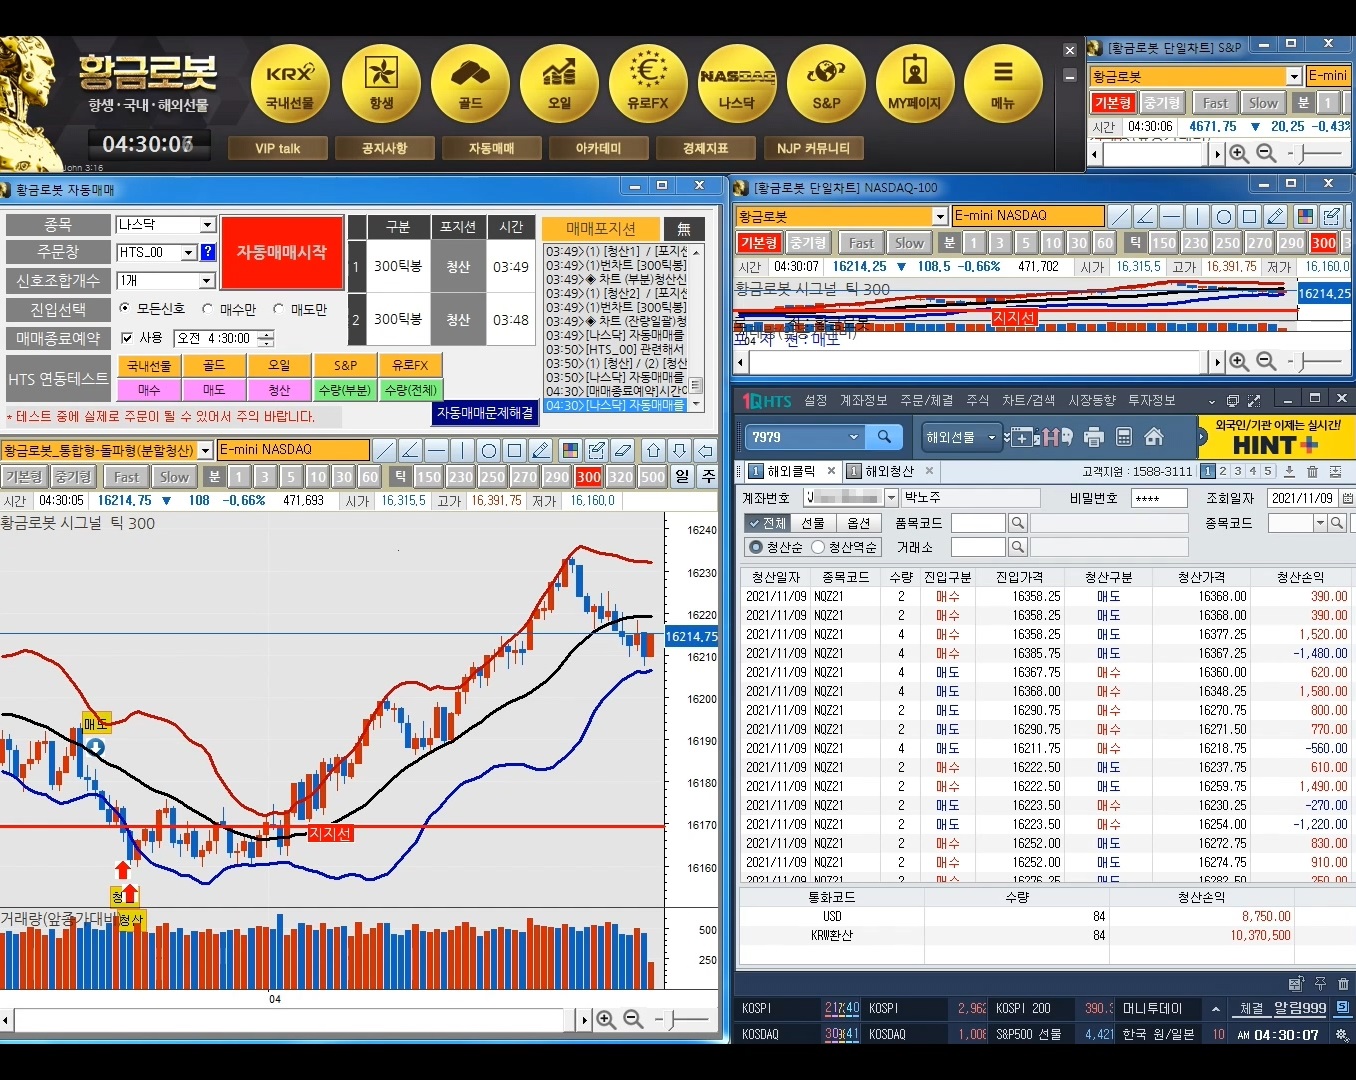Click the red 자동매매시작 button
Viewport: 1356px width, 1080px height.
pyautogui.click(x=281, y=253)
